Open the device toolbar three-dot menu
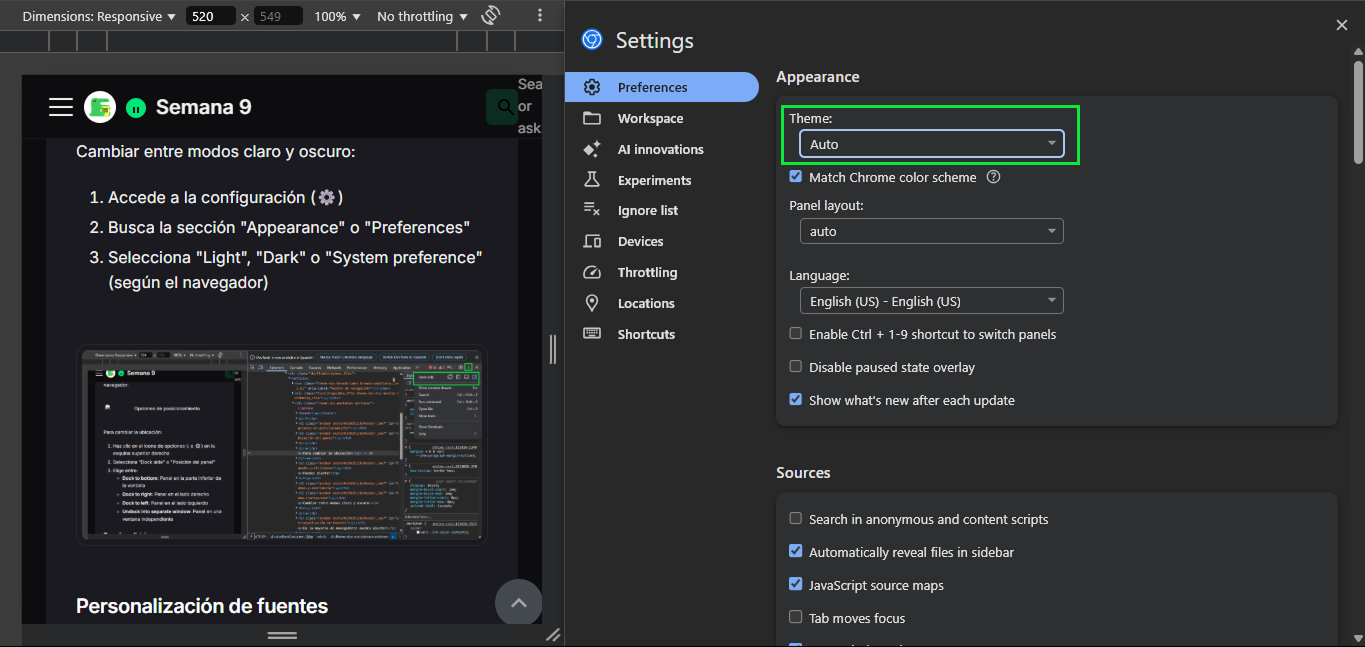The image size is (1365, 647). click(540, 16)
